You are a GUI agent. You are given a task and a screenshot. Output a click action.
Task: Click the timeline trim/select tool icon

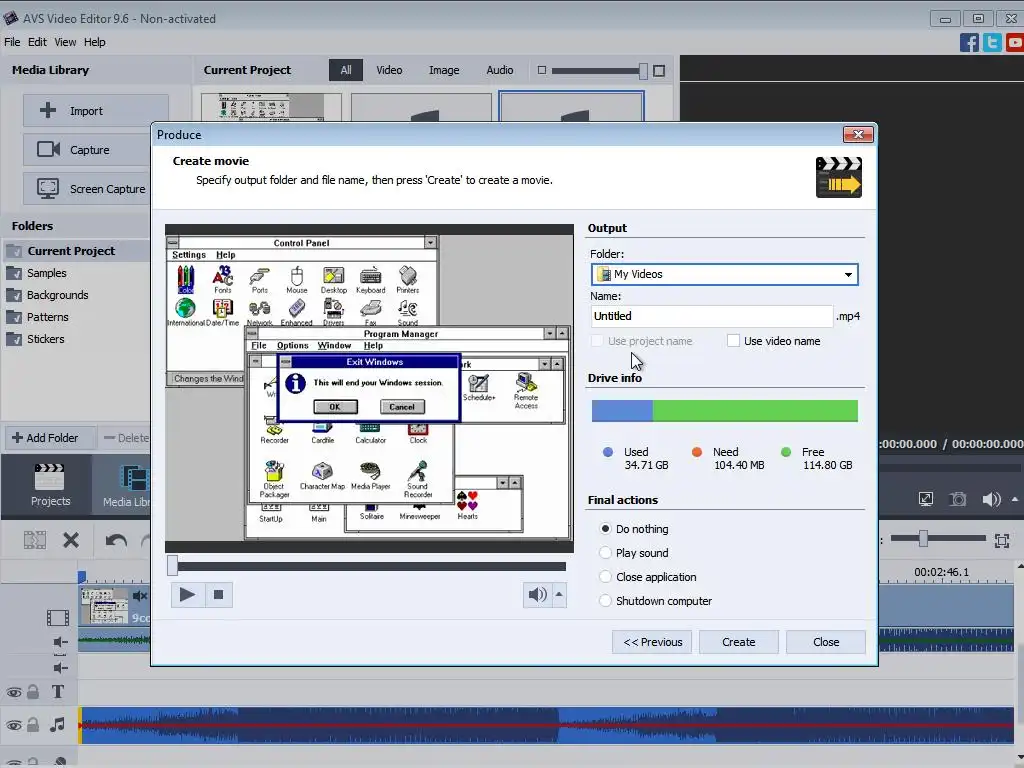[x=35, y=540]
